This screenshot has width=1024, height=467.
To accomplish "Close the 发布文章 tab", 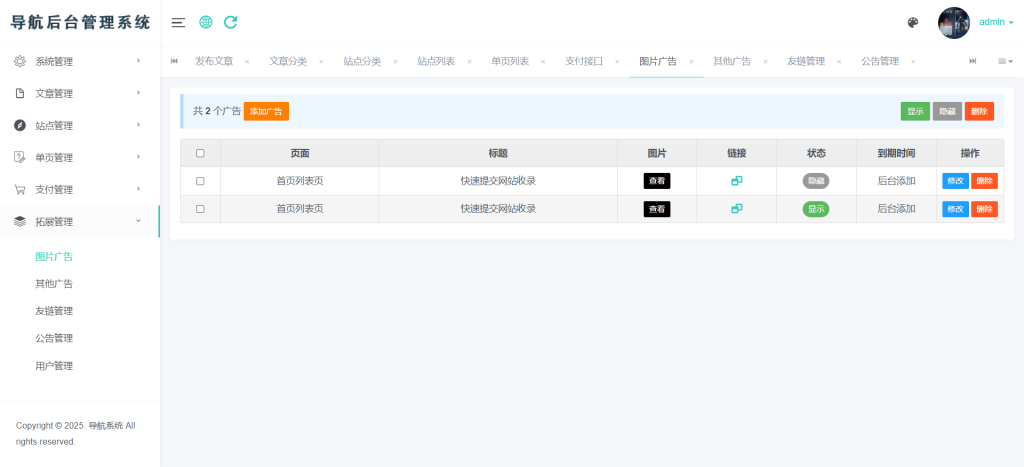I will [247, 62].
